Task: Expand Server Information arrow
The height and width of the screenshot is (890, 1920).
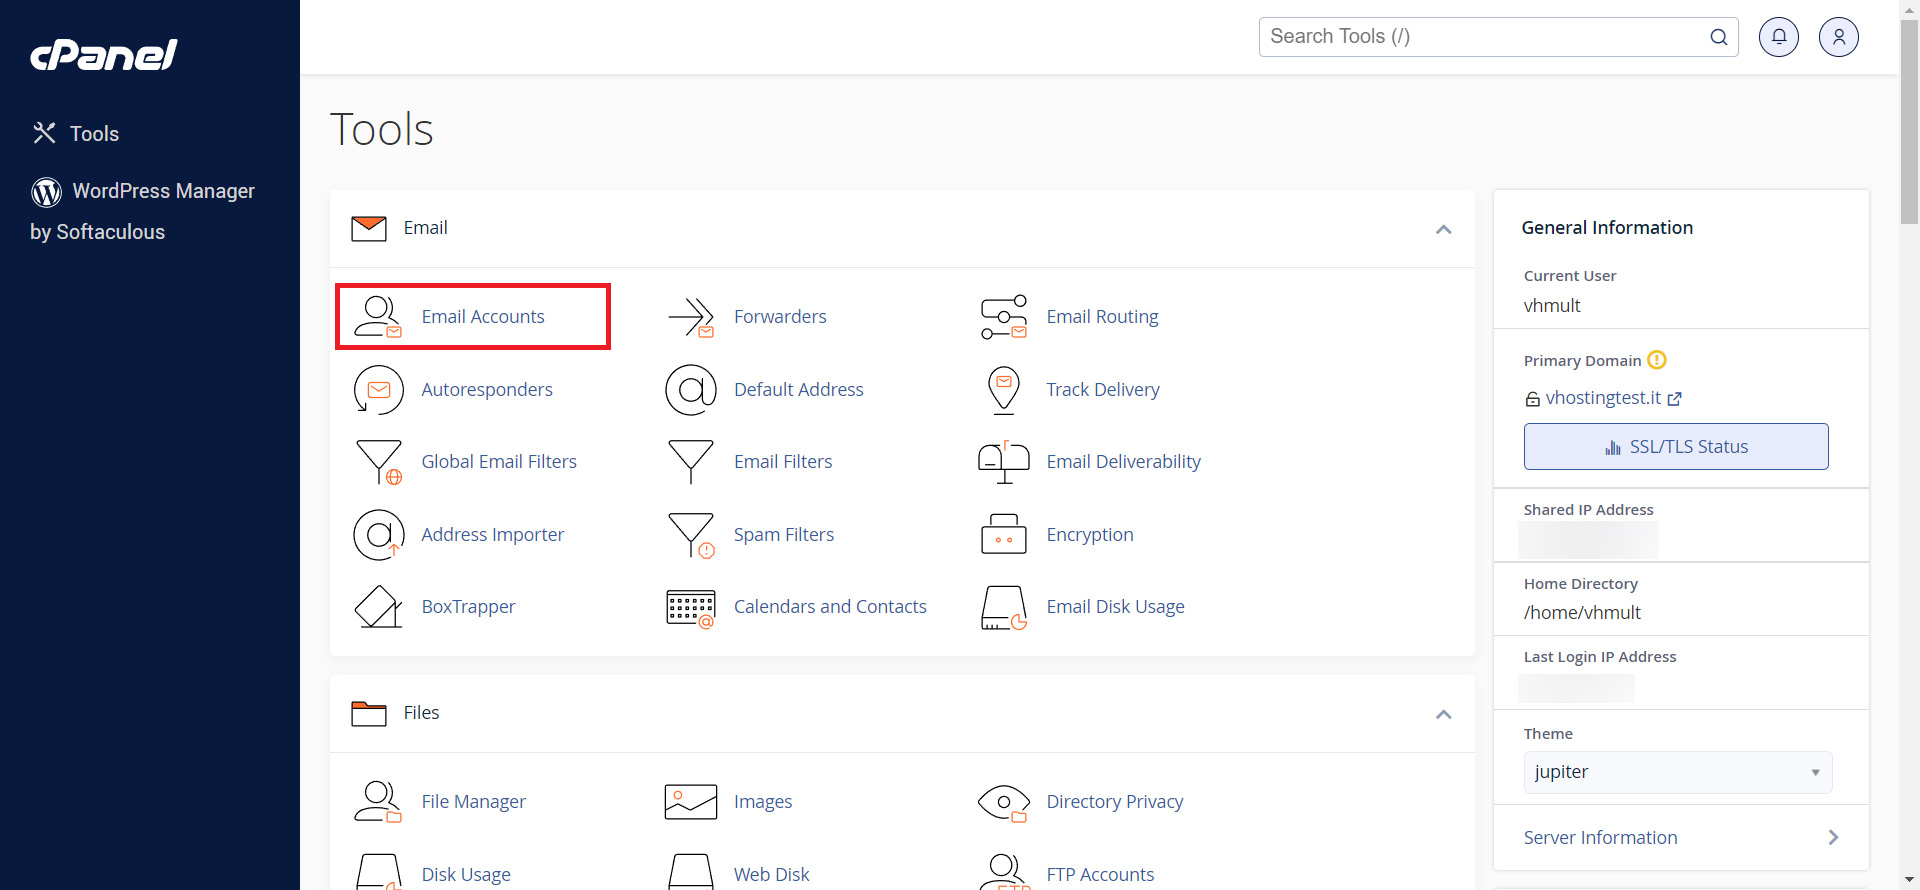Action: click(1833, 838)
